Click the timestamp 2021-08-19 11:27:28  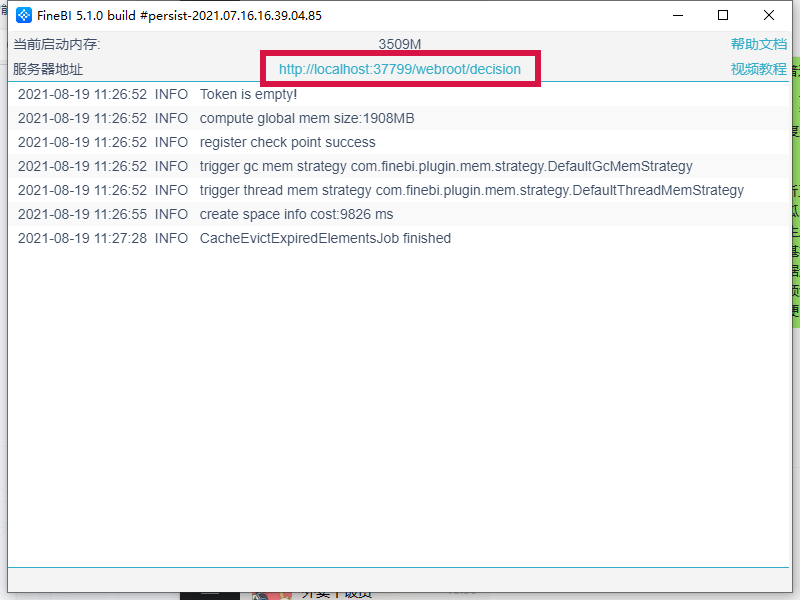coord(82,238)
